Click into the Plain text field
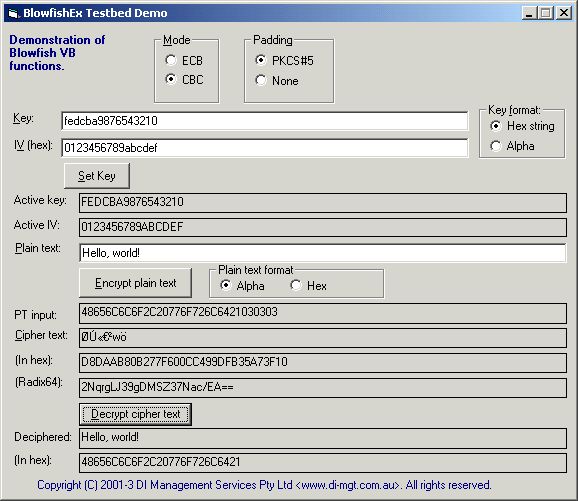 click(x=323, y=253)
